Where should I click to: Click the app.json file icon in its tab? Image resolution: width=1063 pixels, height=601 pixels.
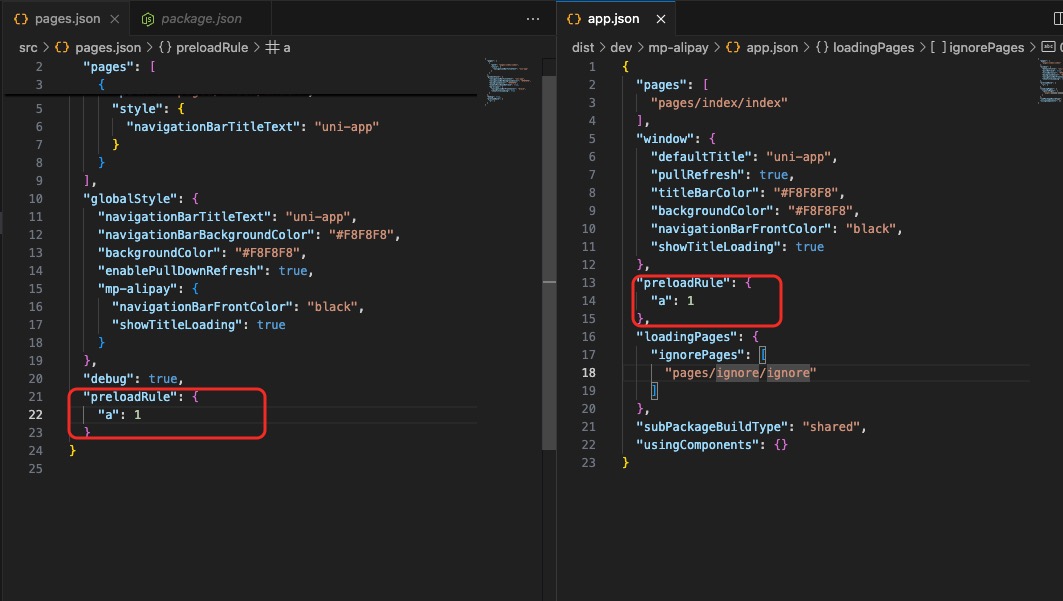point(574,19)
